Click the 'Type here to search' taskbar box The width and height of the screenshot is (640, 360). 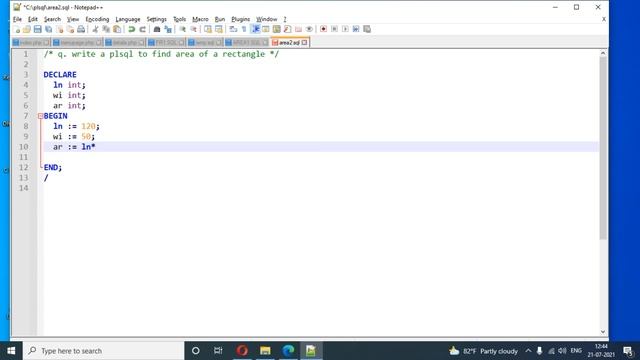(104, 351)
